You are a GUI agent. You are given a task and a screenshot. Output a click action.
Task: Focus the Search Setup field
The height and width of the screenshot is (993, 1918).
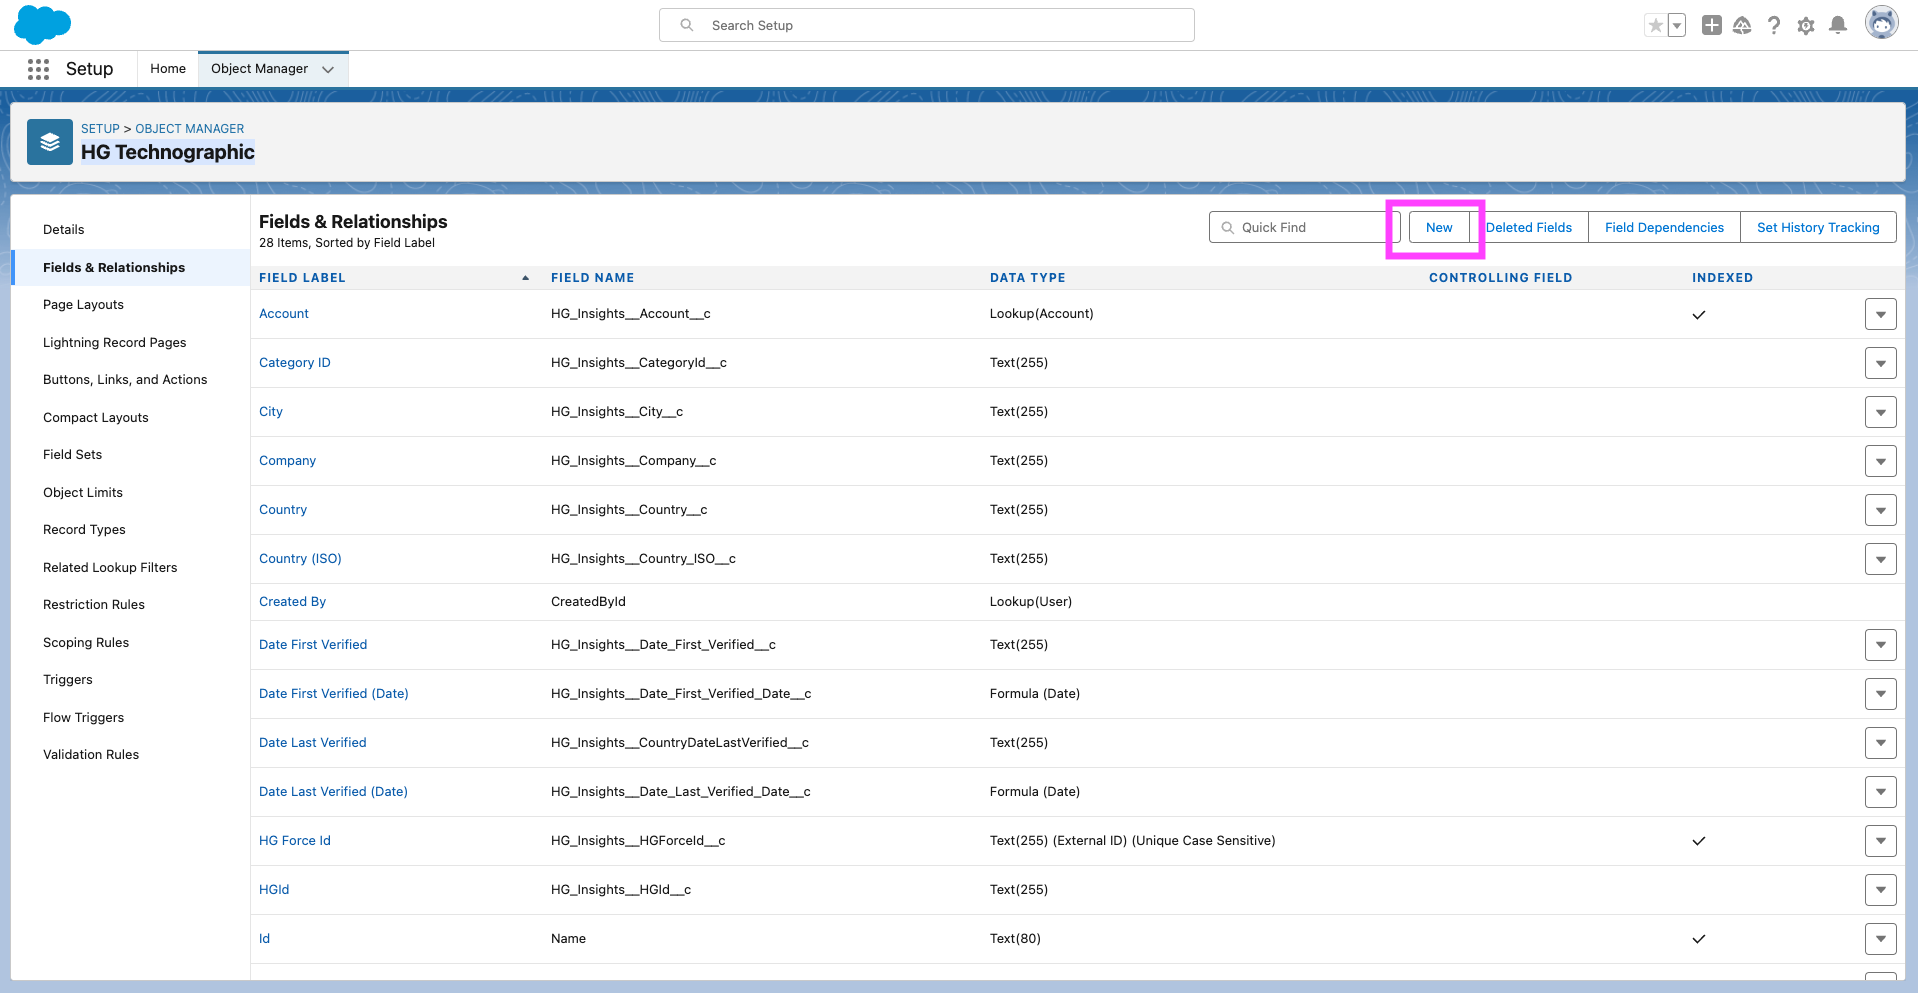click(927, 26)
